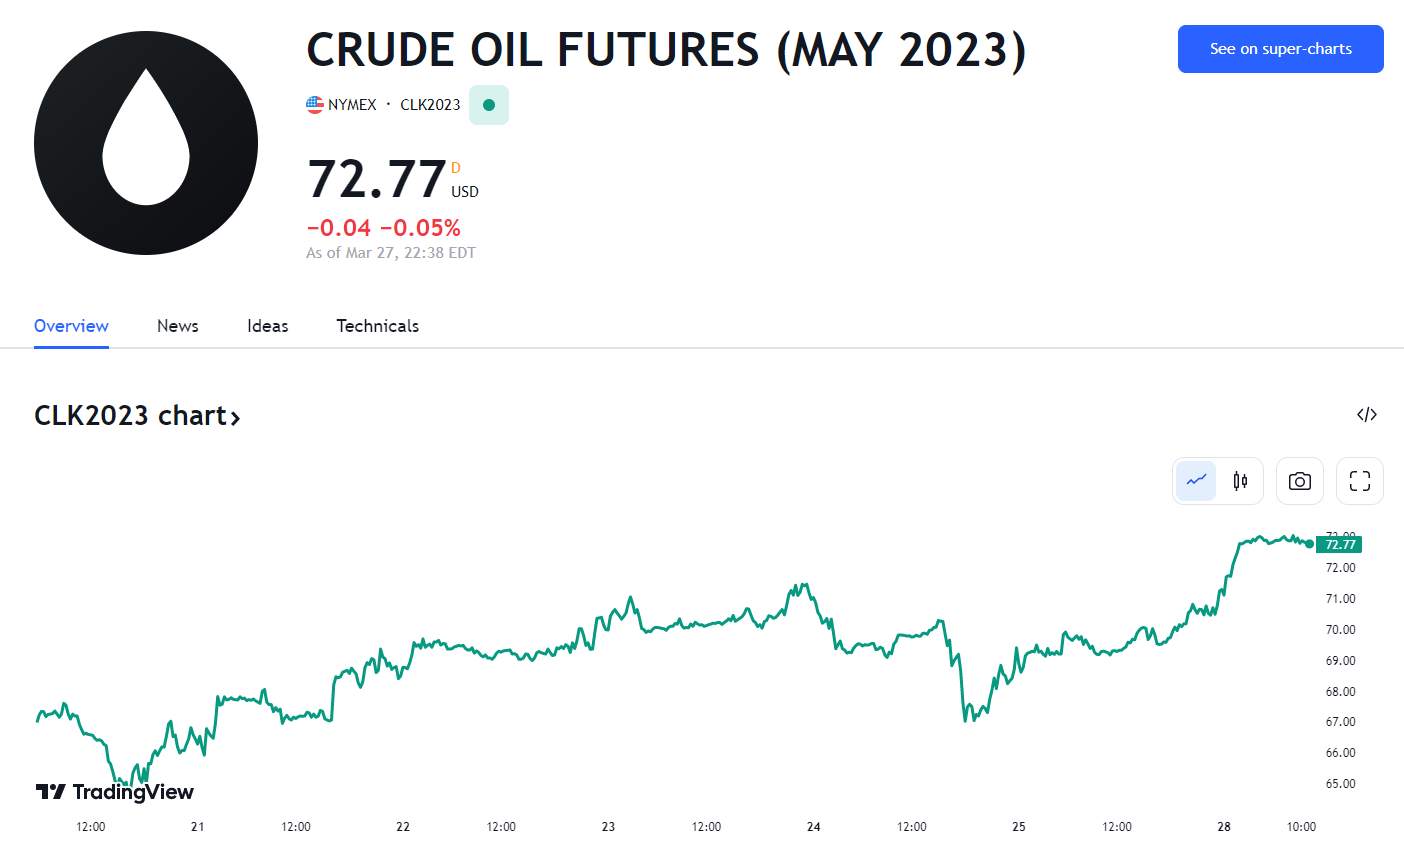
Task: Click the green market open status indicator
Action: click(x=489, y=105)
